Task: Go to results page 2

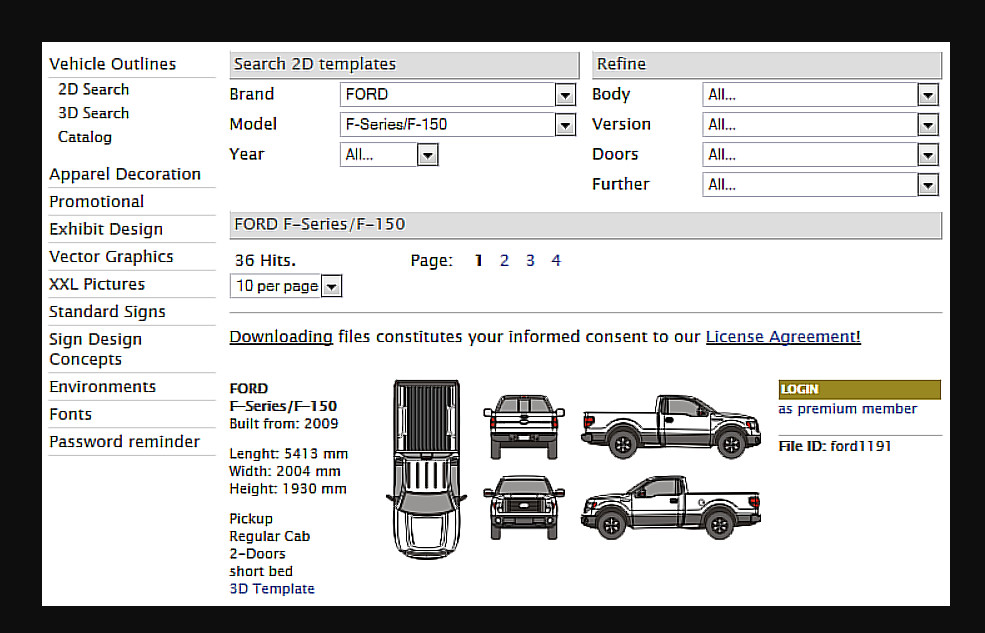Action: (x=504, y=261)
